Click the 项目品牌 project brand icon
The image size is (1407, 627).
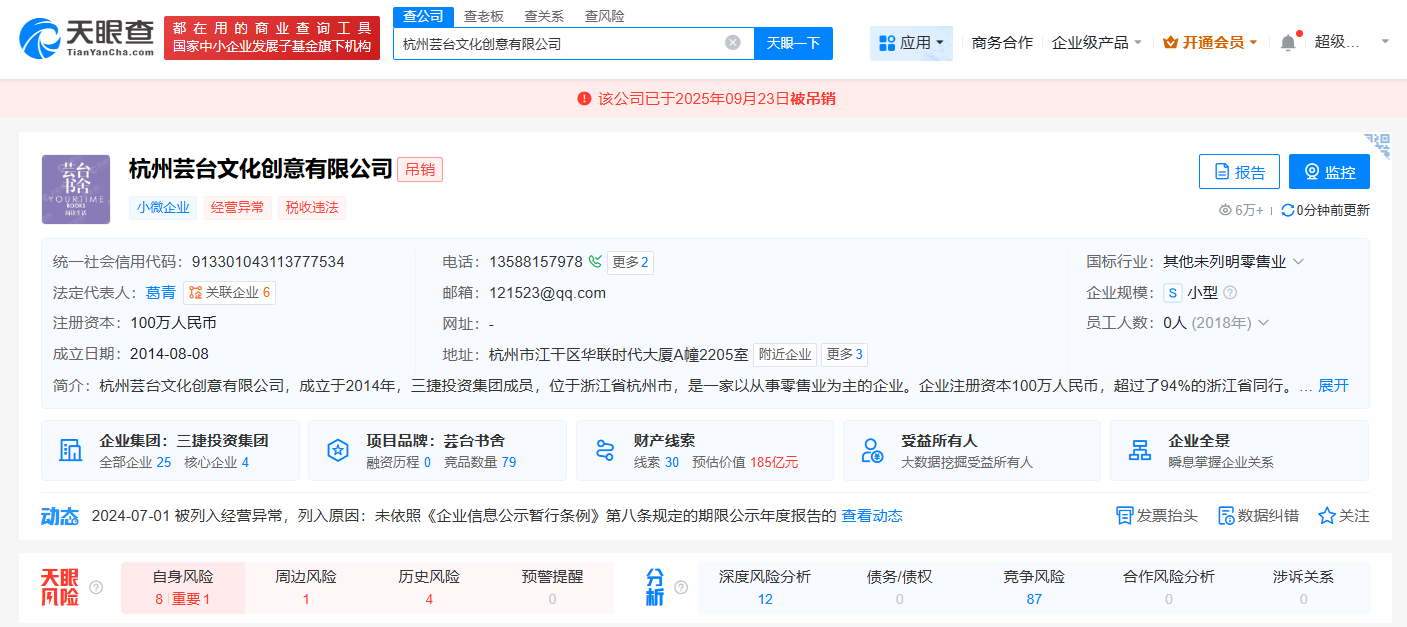coord(335,450)
